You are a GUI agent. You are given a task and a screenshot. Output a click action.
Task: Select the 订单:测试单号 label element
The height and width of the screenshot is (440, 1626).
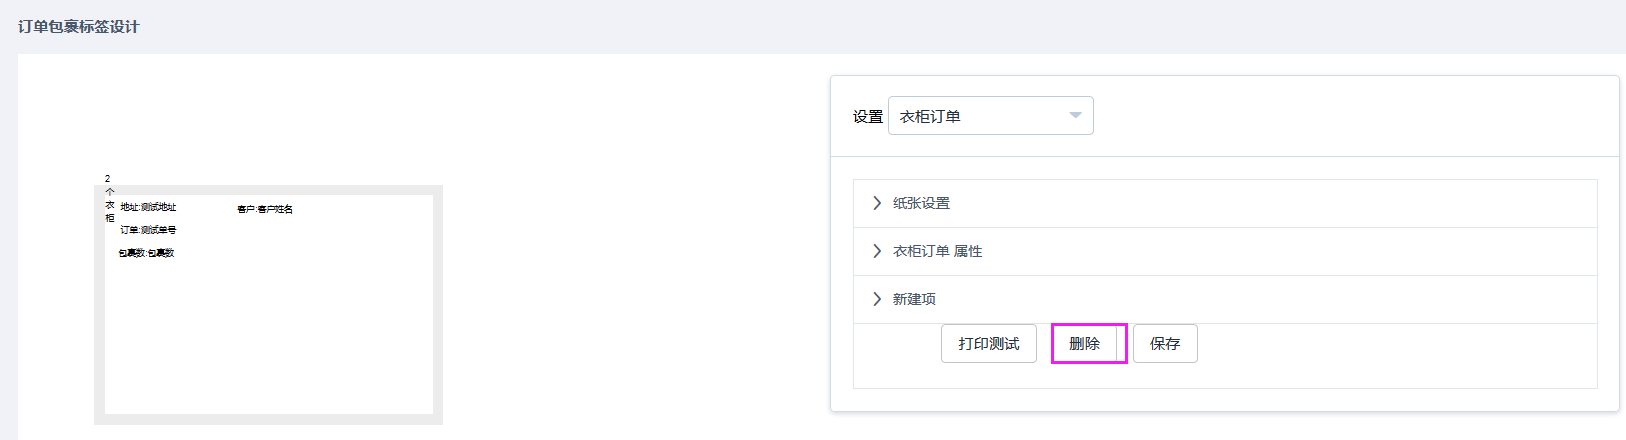pyautogui.click(x=148, y=230)
